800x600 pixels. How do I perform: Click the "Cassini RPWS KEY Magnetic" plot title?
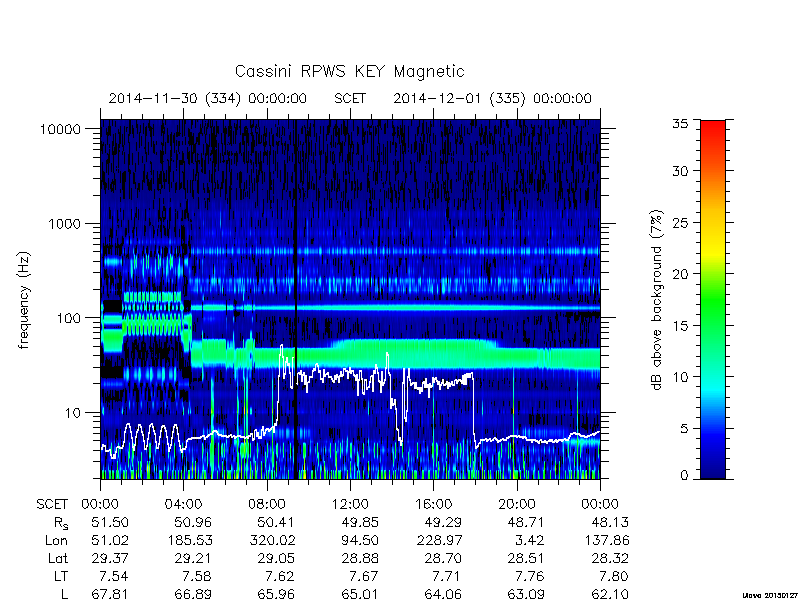tap(349, 71)
